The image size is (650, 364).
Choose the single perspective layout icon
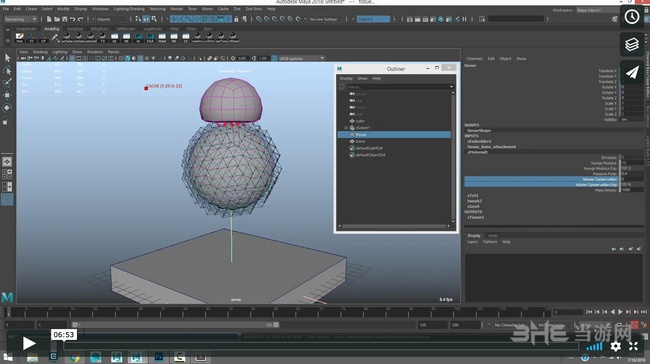(x=7, y=162)
